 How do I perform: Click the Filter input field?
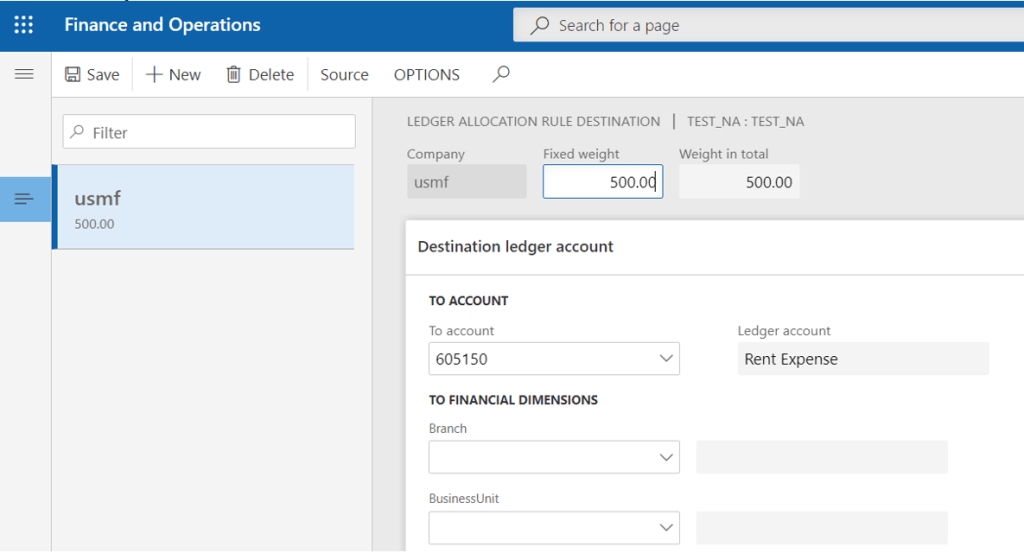tap(209, 132)
